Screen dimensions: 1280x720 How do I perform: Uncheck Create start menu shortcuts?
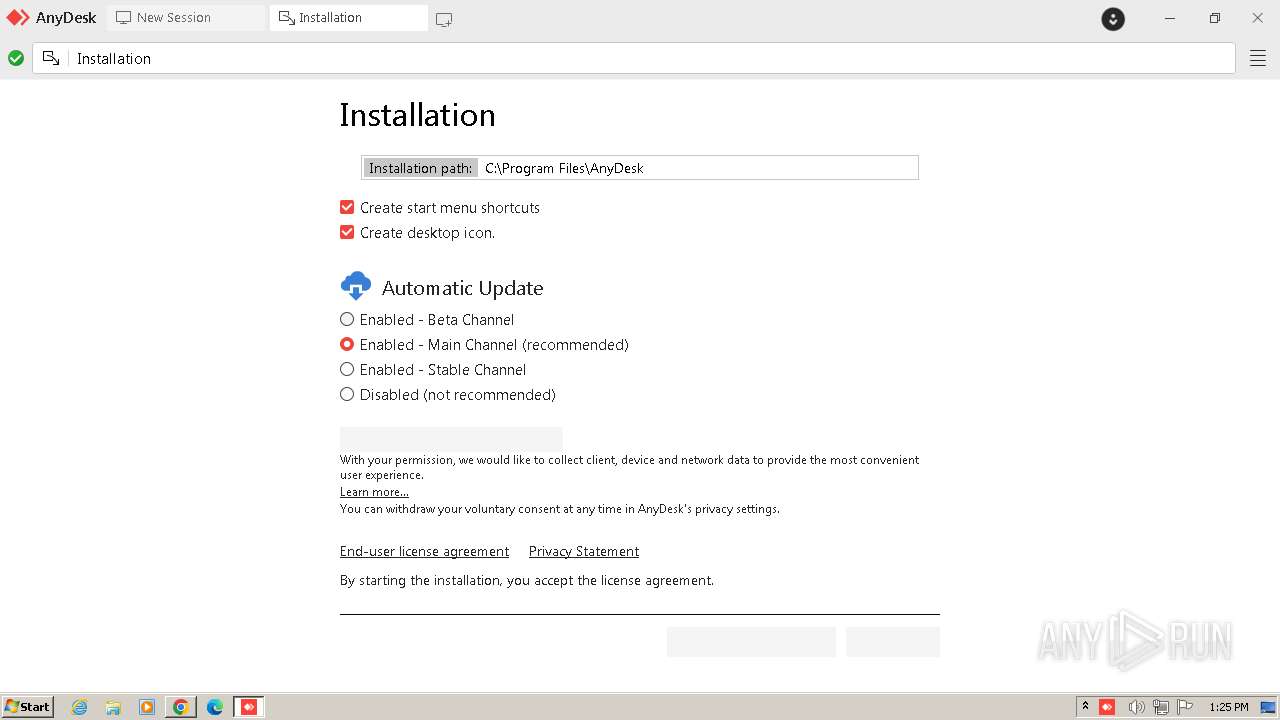click(347, 208)
